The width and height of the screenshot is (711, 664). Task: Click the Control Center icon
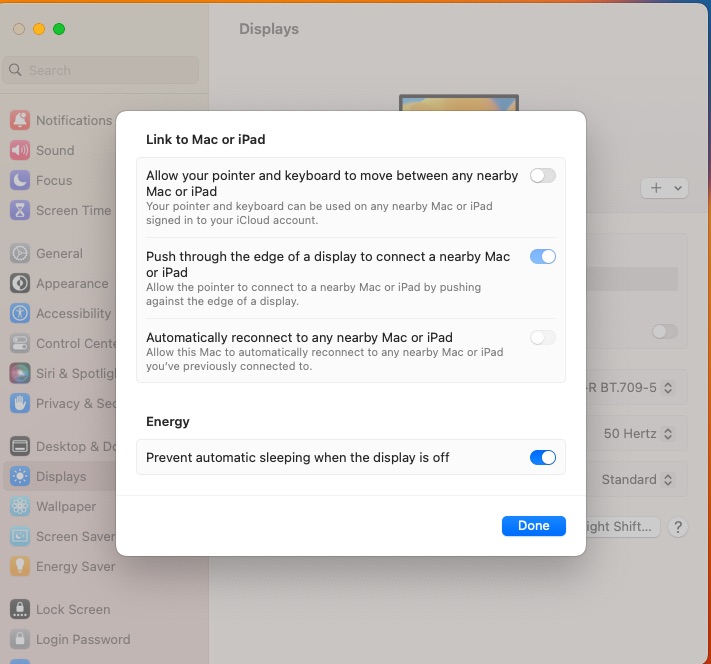pos(20,343)
